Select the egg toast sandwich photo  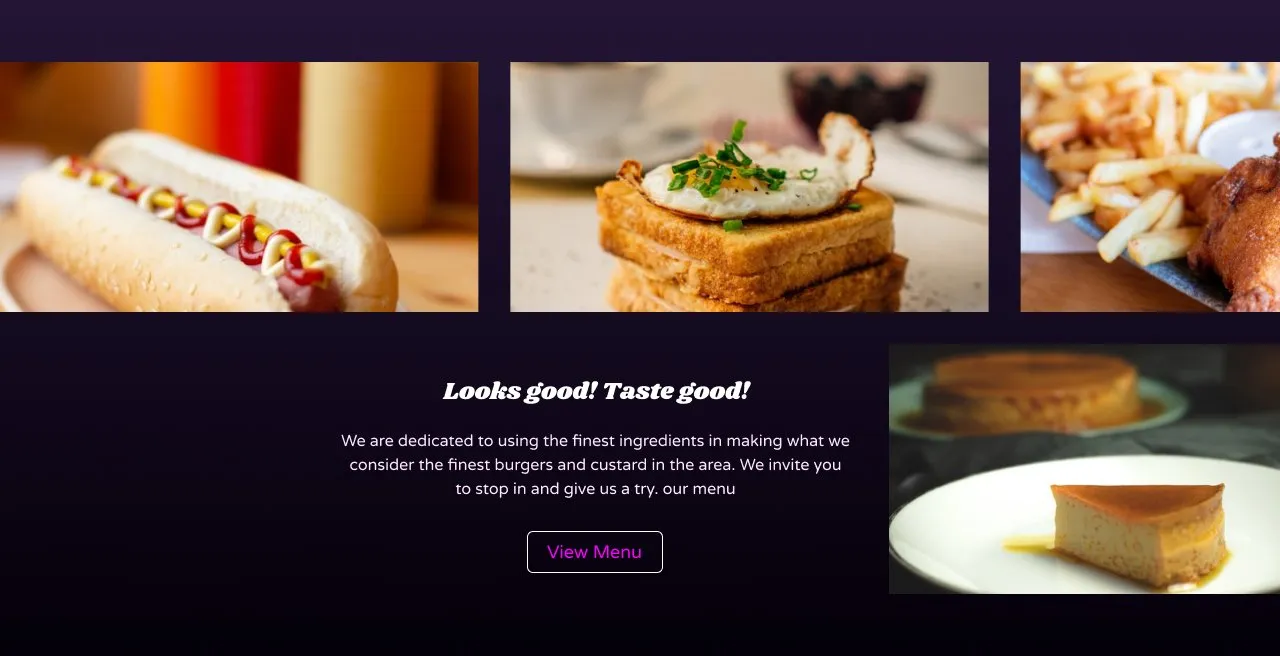749,187
